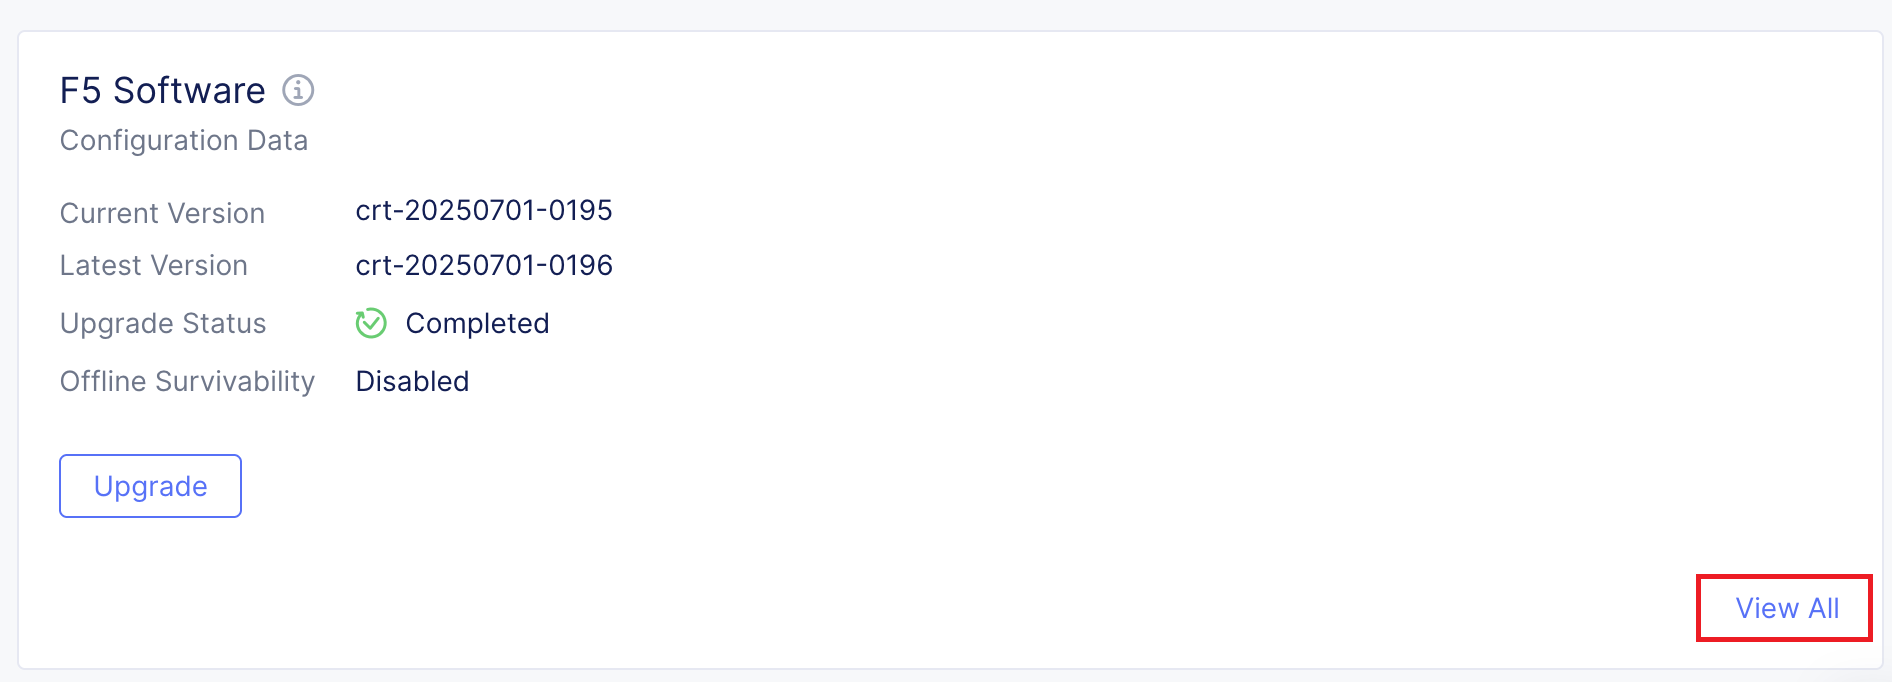Click the Completed status text
Viewport: 1892px width, 682px height.
coord(477,323)
